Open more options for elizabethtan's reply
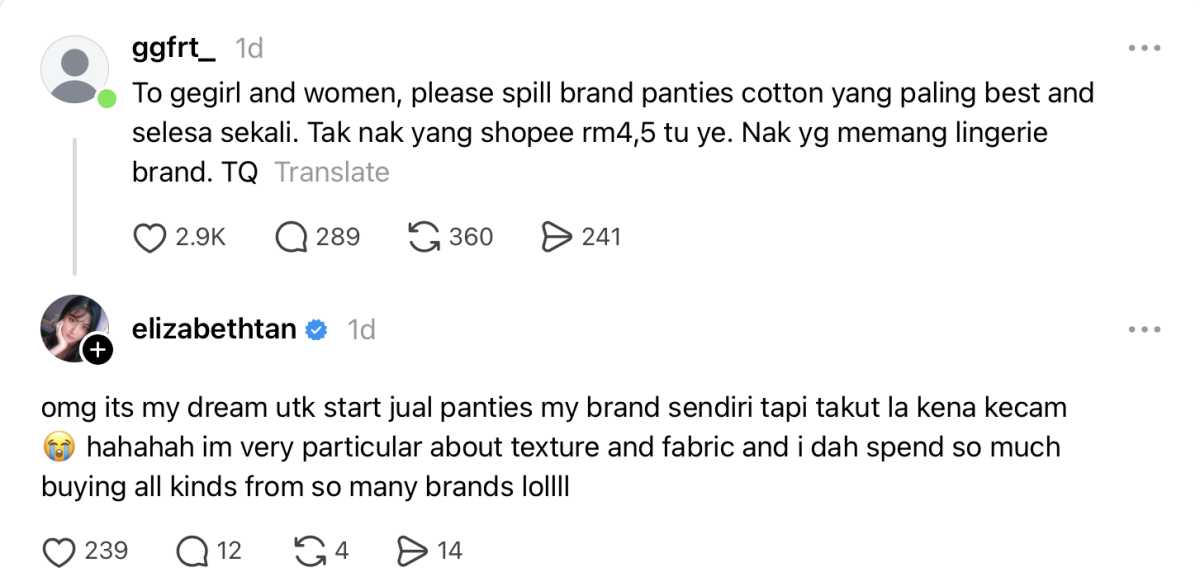This screenshot has height=577, width=1200. point(1143,329)
